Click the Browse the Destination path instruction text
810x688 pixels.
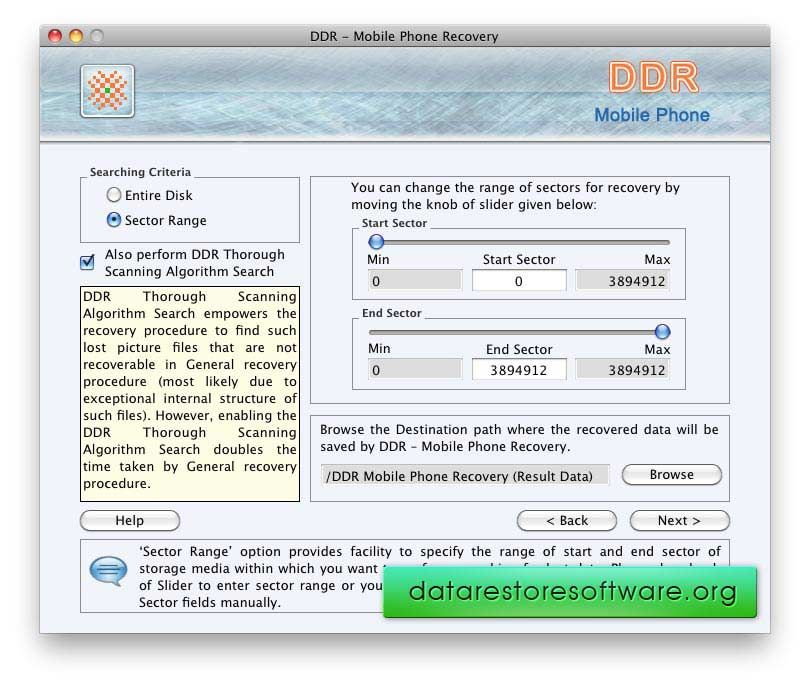click(519, 438)
